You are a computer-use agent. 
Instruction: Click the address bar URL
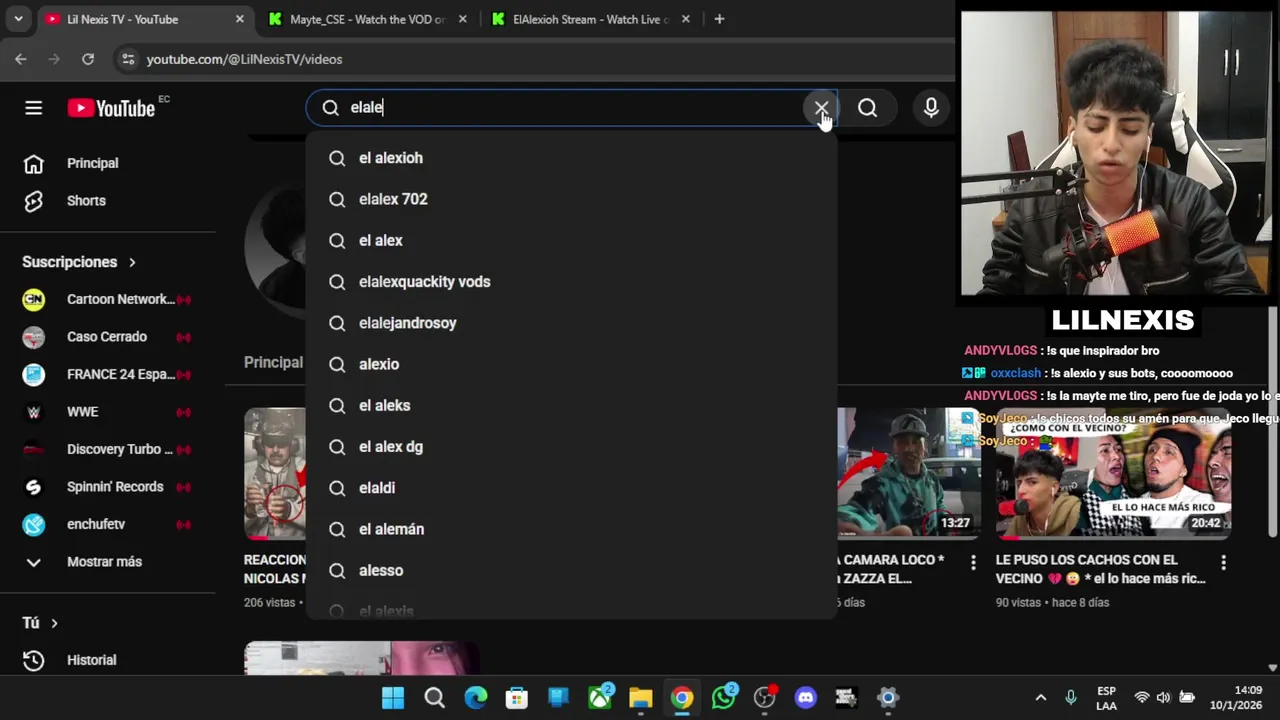click(244, 59)
